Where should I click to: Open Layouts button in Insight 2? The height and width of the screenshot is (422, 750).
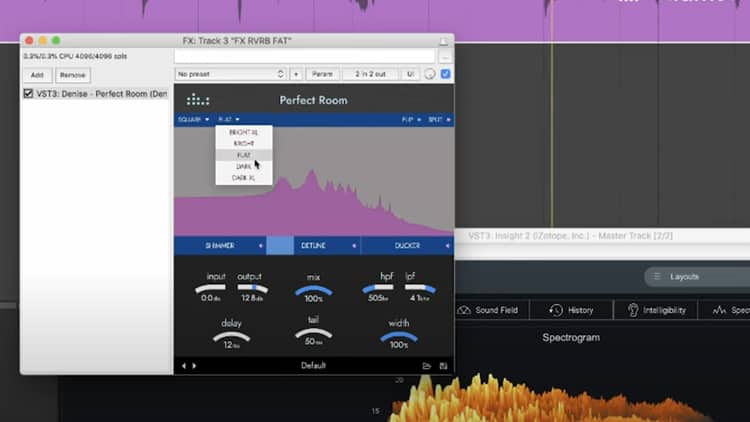(697, 277)
